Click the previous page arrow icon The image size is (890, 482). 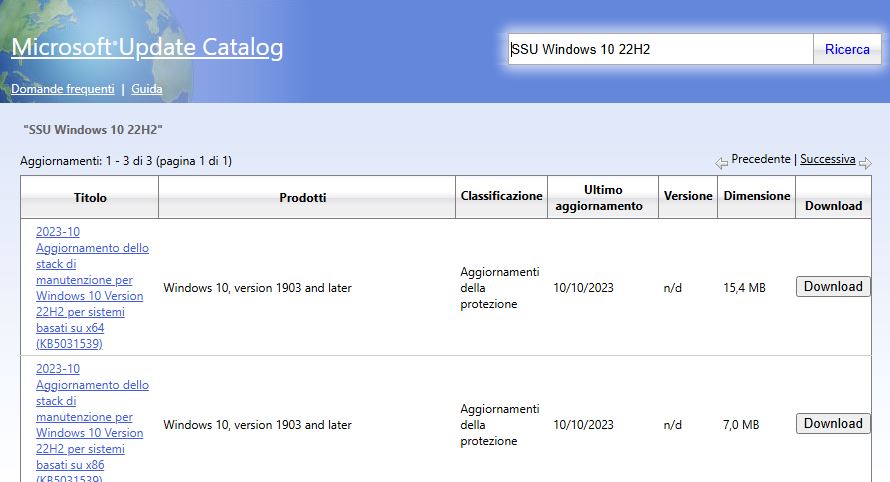tap(721, 164)
